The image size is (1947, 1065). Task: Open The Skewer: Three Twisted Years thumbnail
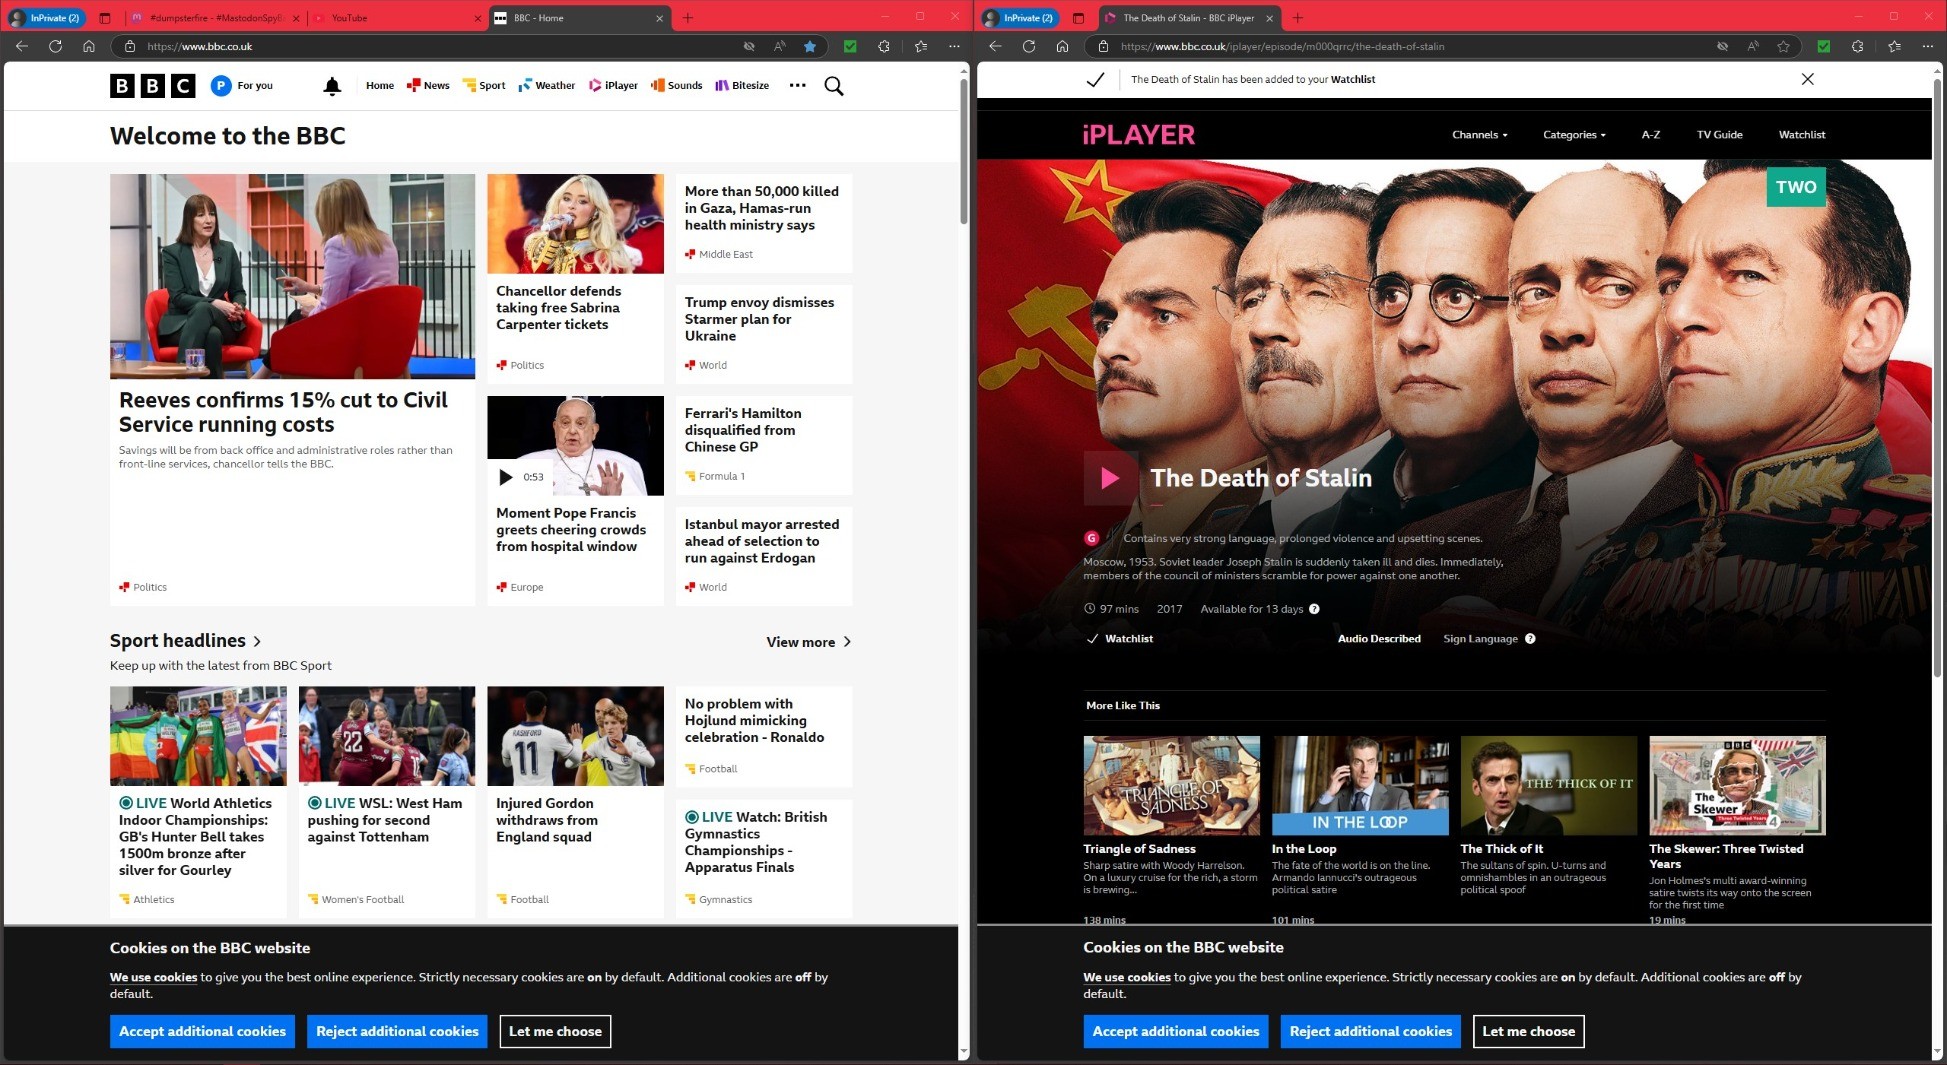(x=1737, y=785)
